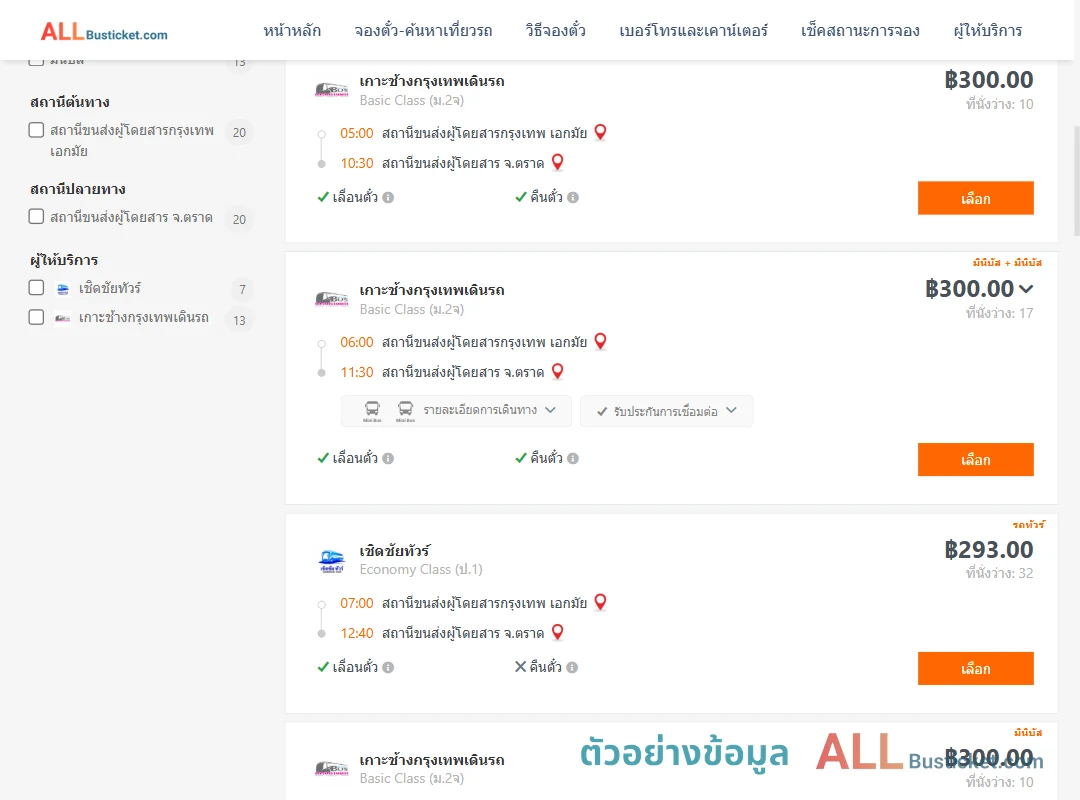Expand รับประกันการเชื่อมต่อ dropdown
The width and height of the screenshot is (1080, 800).
(x=667, y=411)
